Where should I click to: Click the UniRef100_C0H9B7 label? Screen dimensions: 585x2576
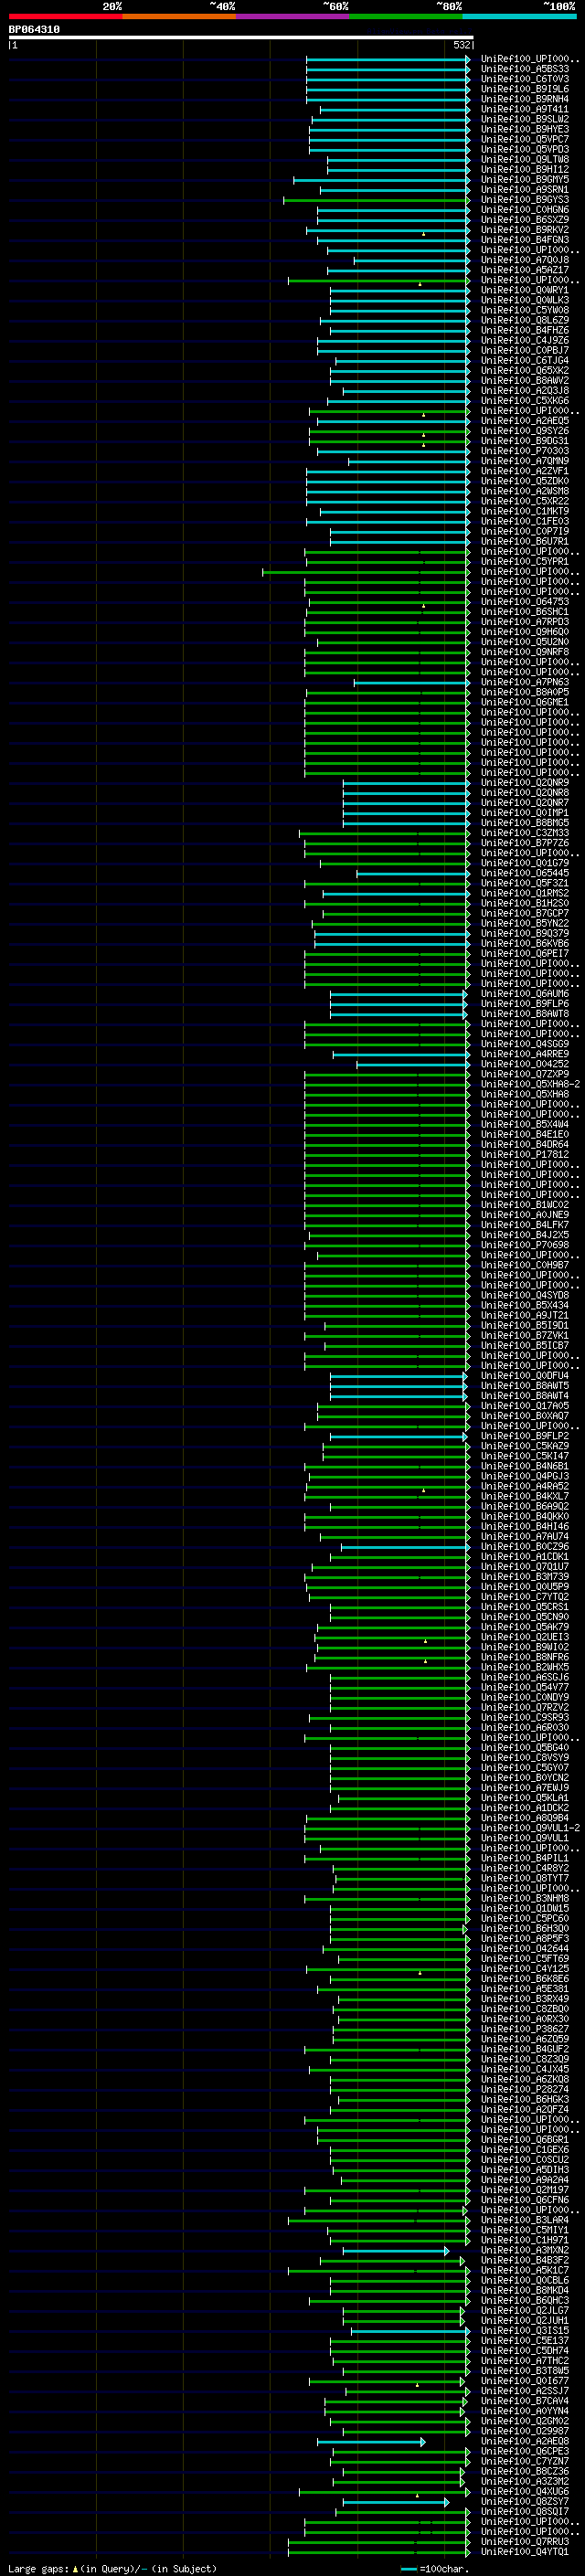pyautogui.click(x=525, y=1265)
